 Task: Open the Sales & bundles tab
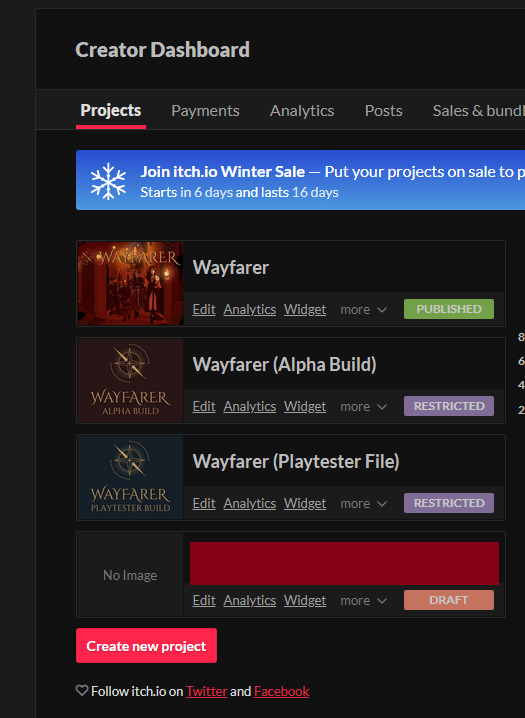(479, 110)
